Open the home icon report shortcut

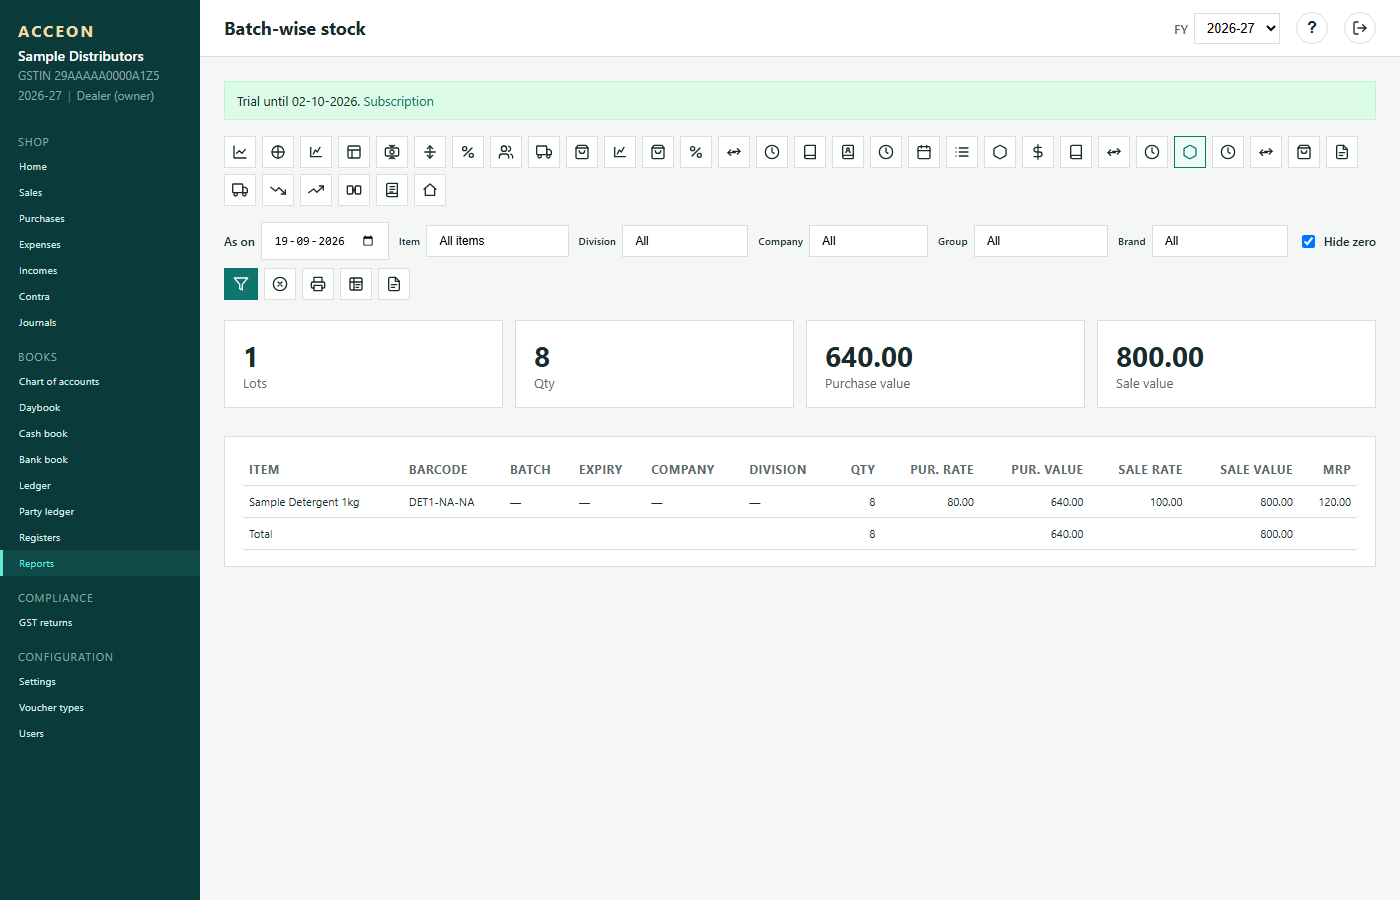click(x=430, y=190)
